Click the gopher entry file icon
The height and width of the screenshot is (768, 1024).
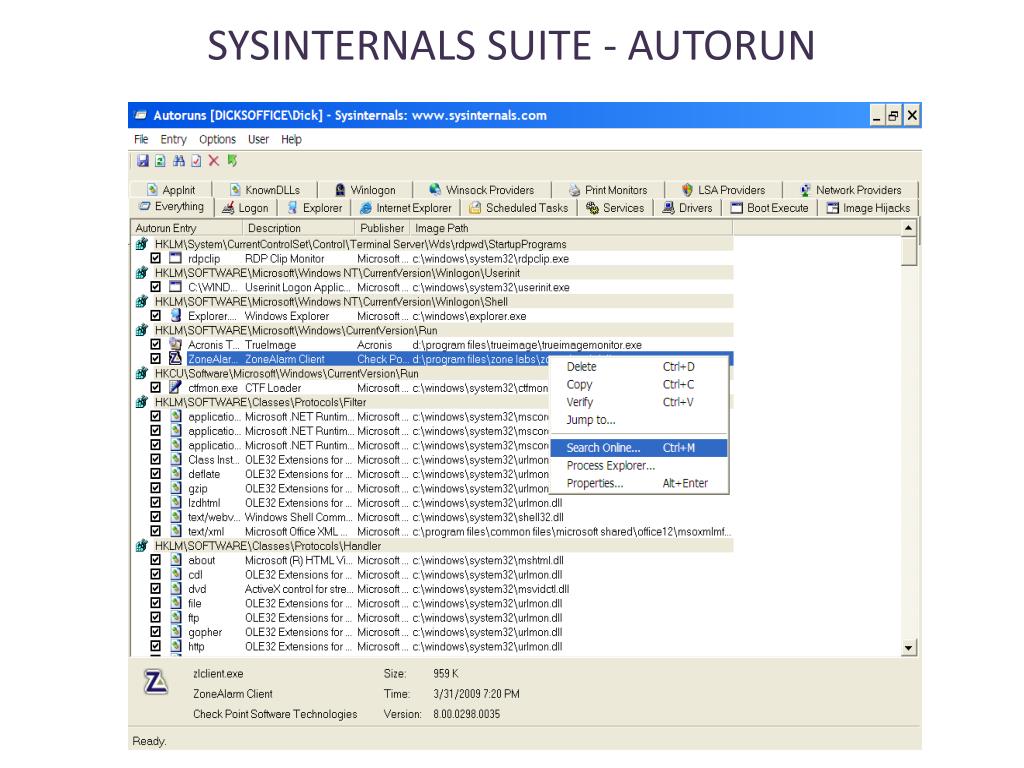click(176, 632)
